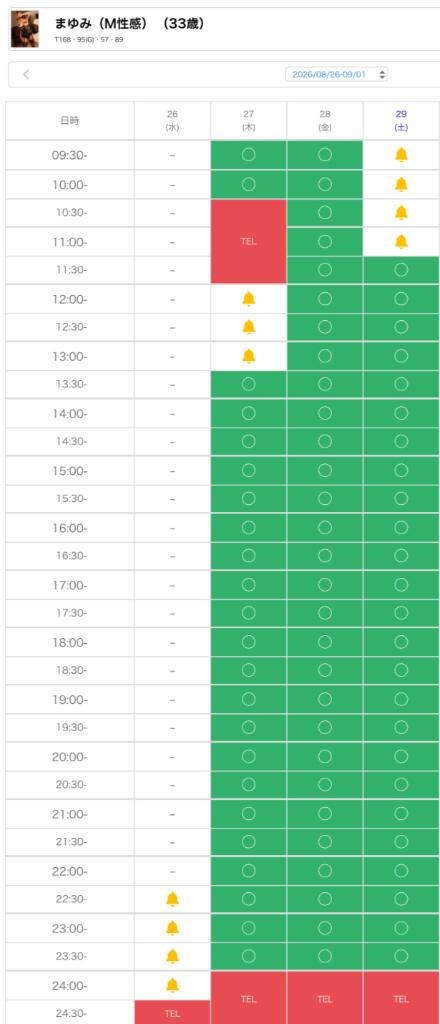440x1024 pixels.
Task: Open the 2026/08/26-09/01 week dropdown
Action: click(337, 74)
